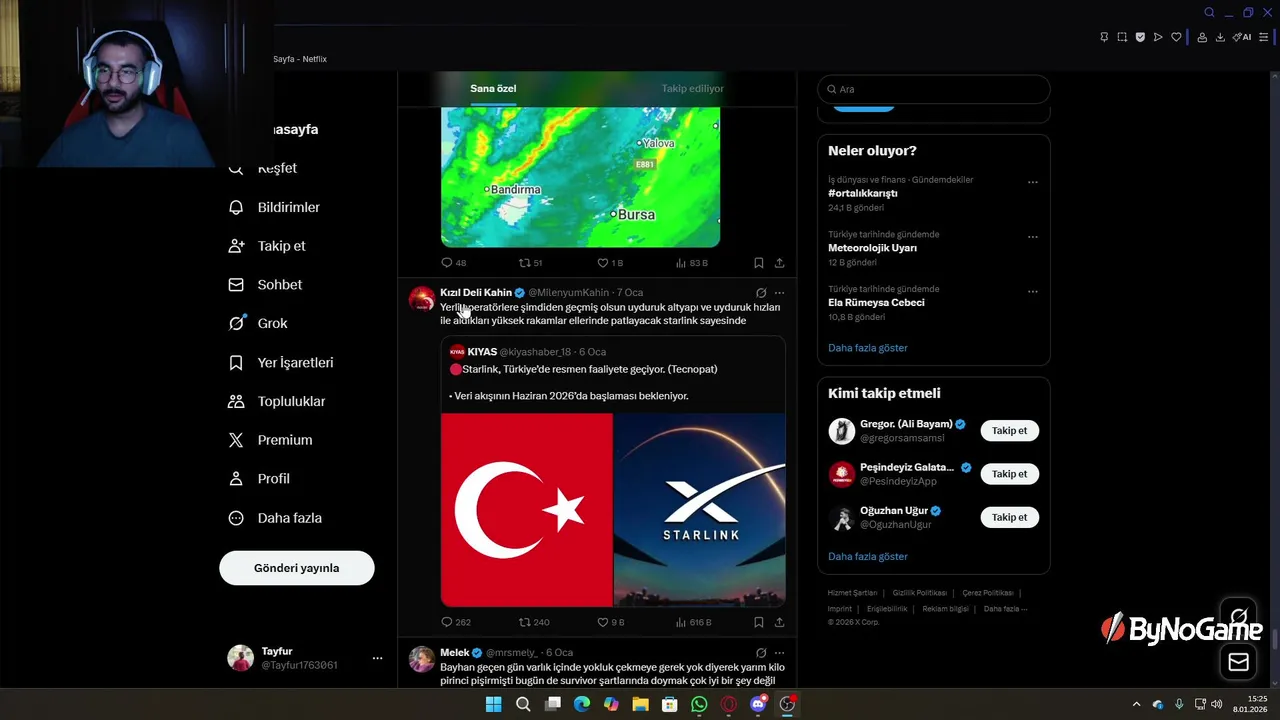Bookmark the weather map post
Screen dimensions: 1280x720
point(759,263)
